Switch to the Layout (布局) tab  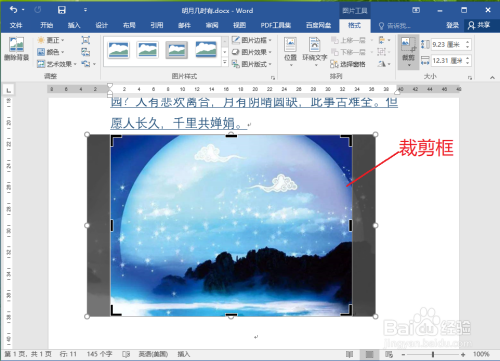pyautogui.click(x=129, y=25)
